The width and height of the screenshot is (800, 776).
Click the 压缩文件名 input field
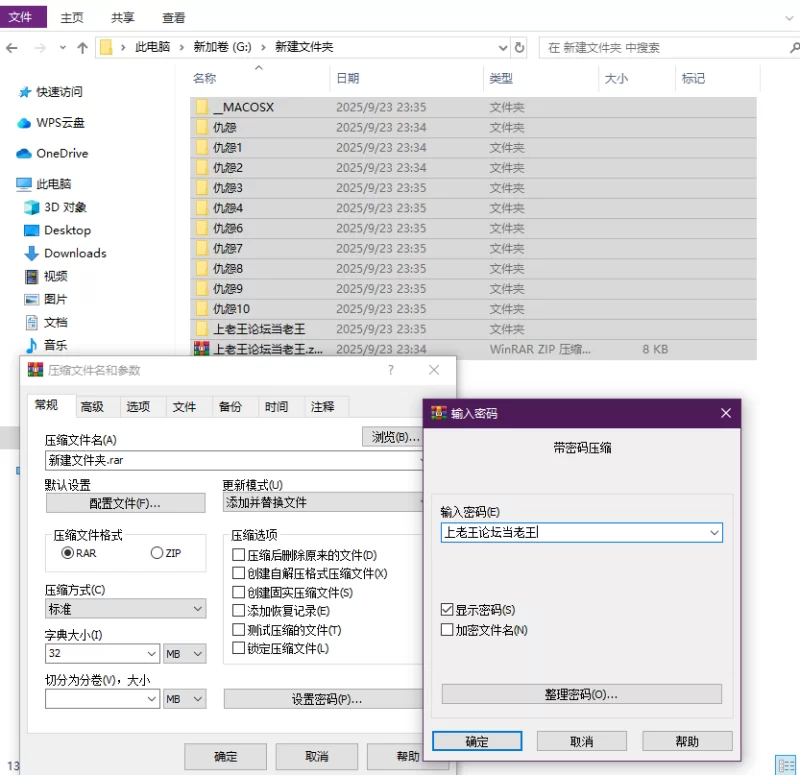point(230,460)
